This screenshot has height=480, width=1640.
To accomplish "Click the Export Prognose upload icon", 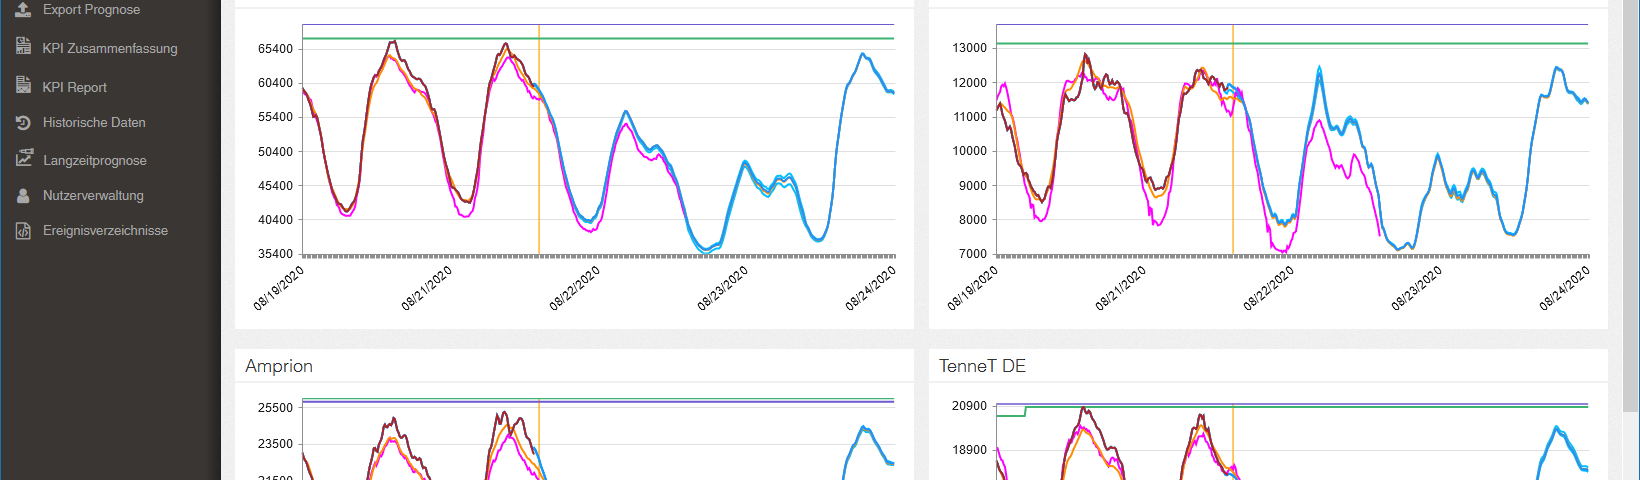I will point(23,9).
